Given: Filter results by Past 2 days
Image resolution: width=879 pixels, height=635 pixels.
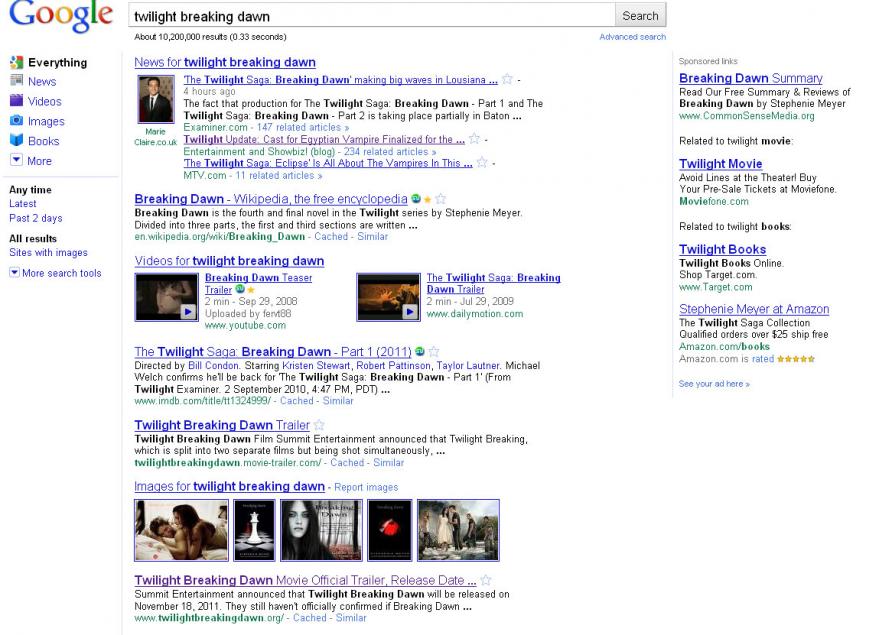Looking at the screenshot, I should point(35,218).
